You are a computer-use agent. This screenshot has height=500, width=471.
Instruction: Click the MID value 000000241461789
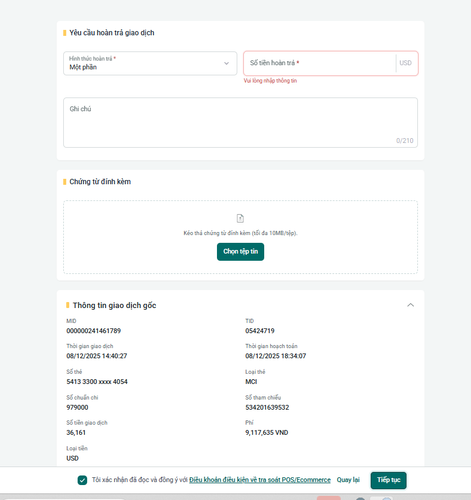click(94, 331)
